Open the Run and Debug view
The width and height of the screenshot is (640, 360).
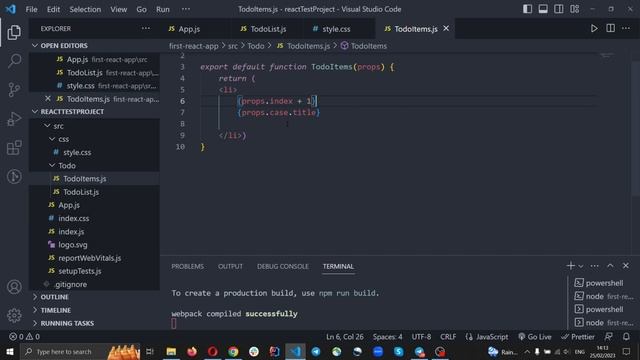click(x=14, y=119)
